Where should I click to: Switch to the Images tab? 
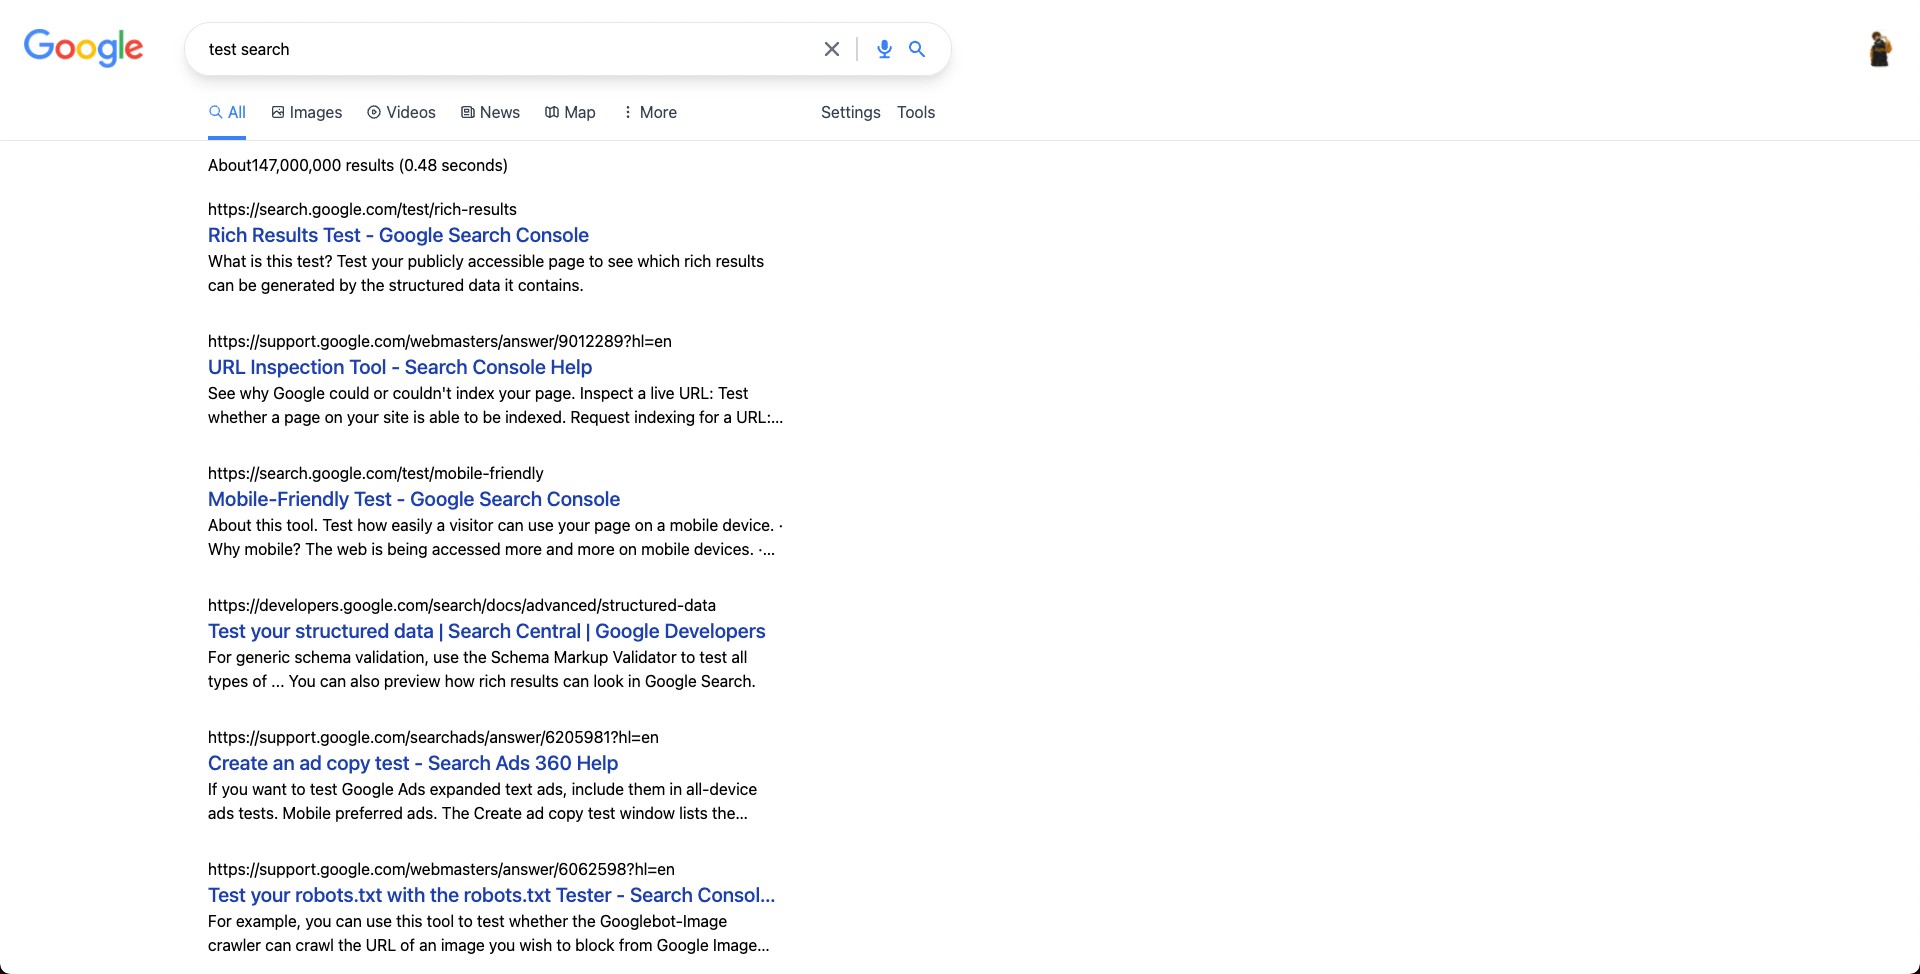click(x=307, y=112)
